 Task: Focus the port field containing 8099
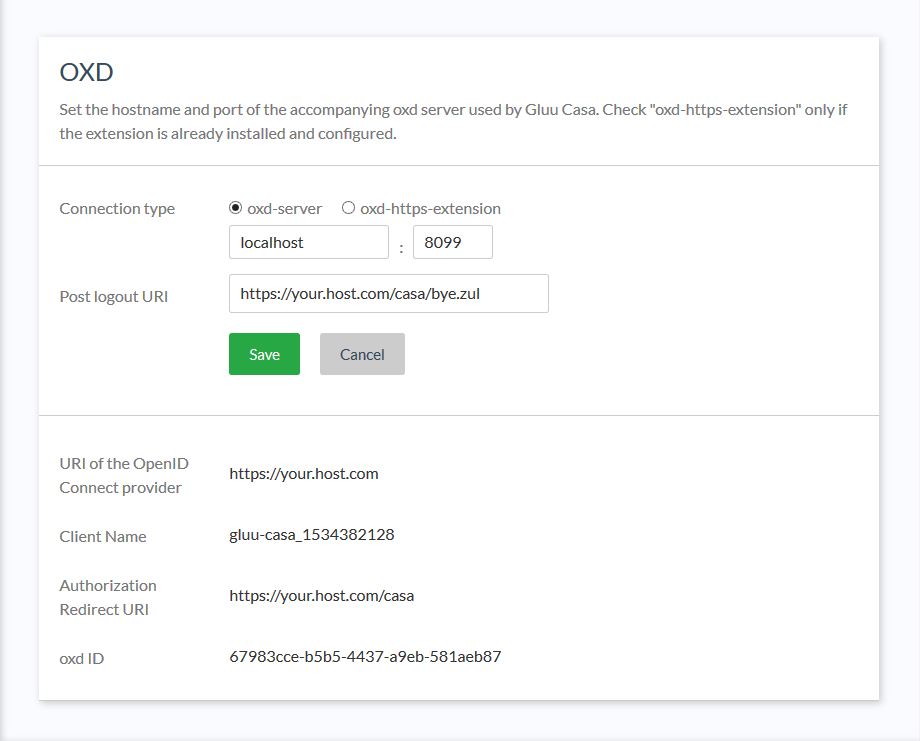pos(452,242)
